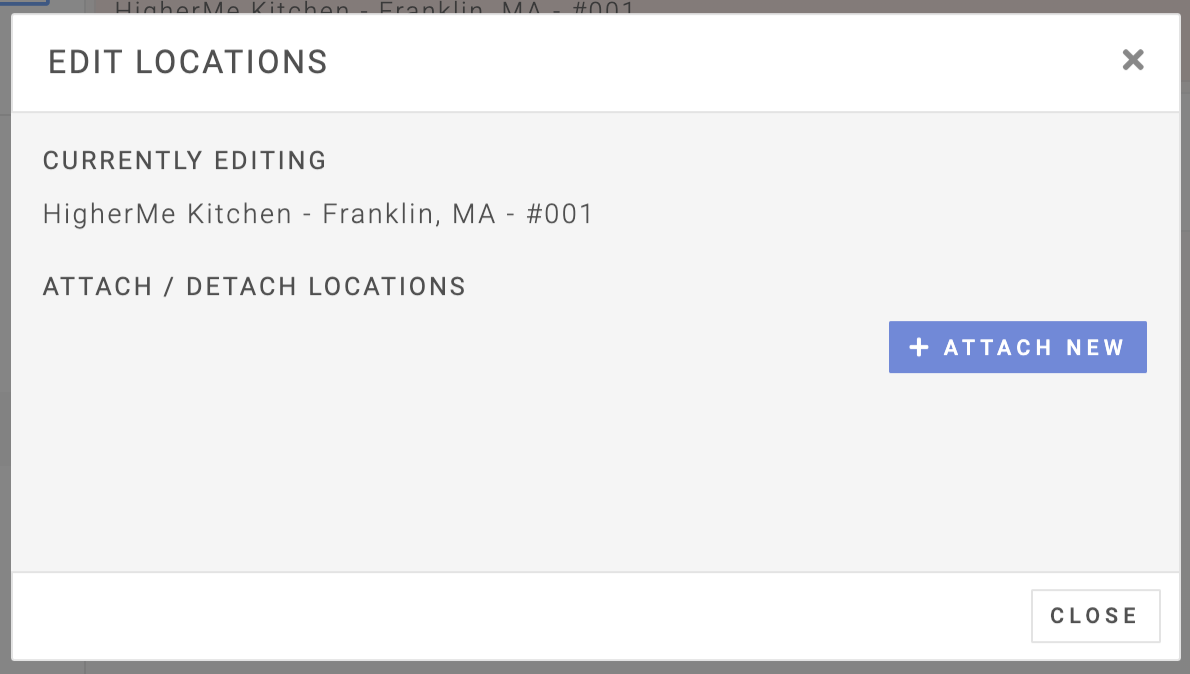Click blank footer space left of Close
The image size is (1190, 674).
pyautogui.click(x=500, y=616)
